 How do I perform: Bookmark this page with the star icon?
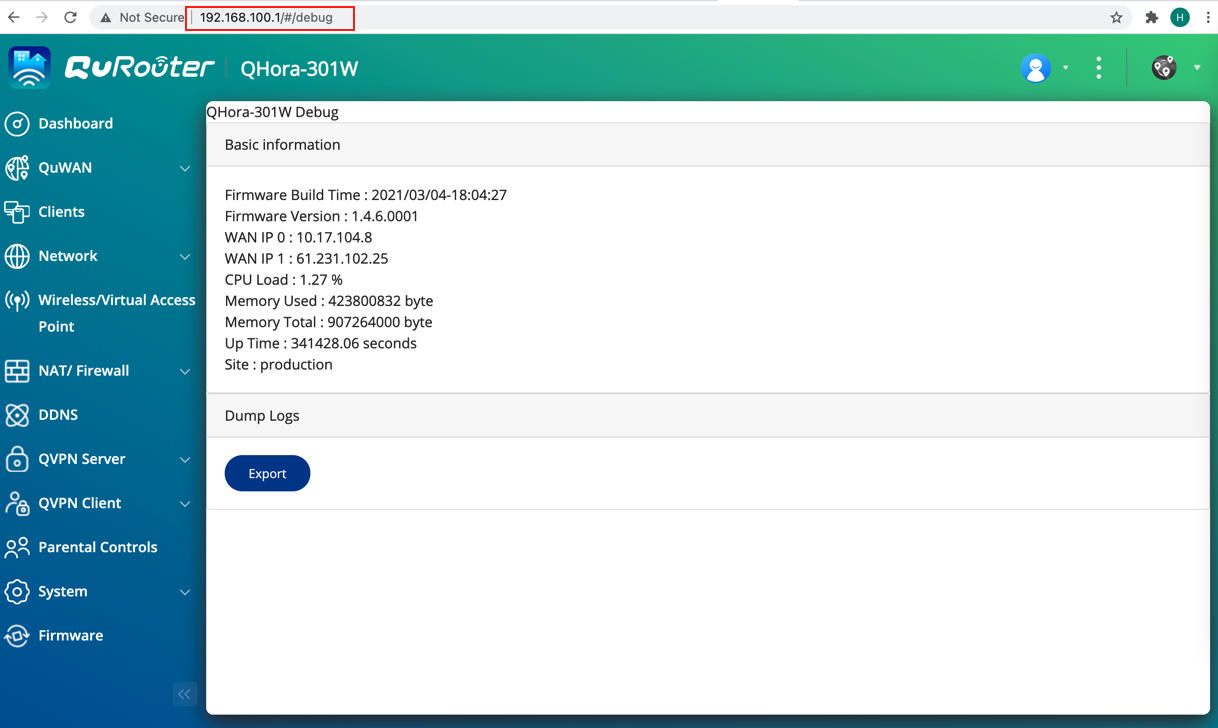1117,17
